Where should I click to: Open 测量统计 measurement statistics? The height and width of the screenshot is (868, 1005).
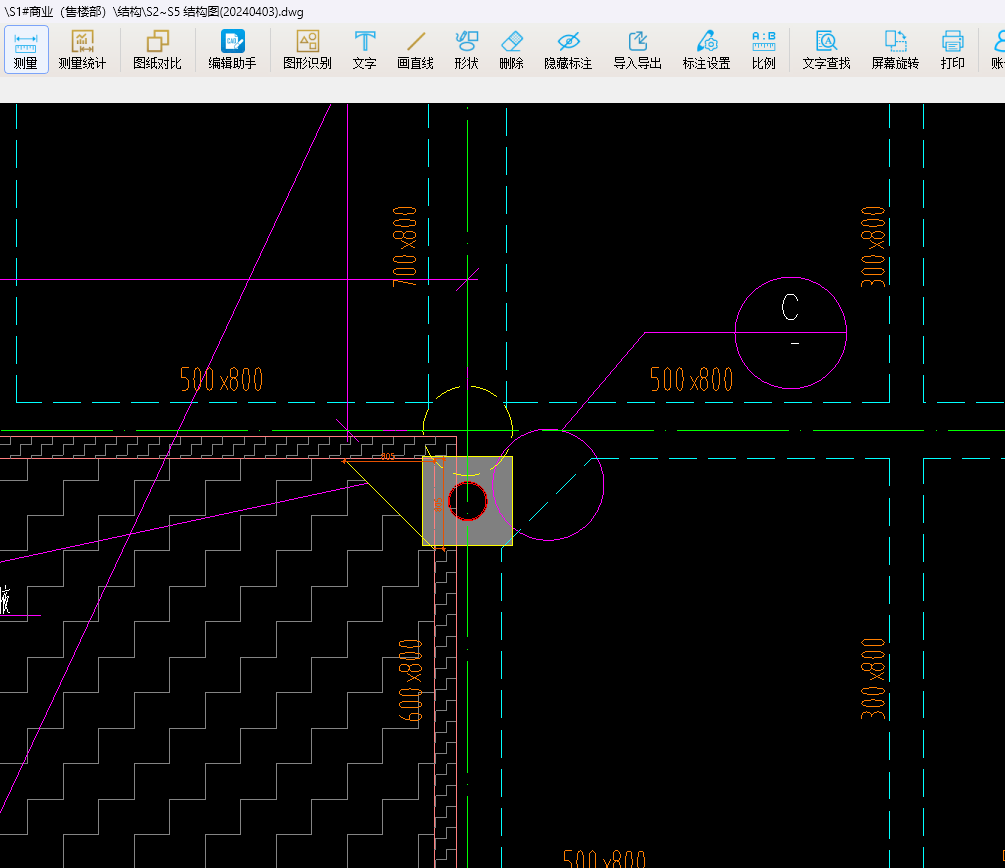[x=82, y=50]
